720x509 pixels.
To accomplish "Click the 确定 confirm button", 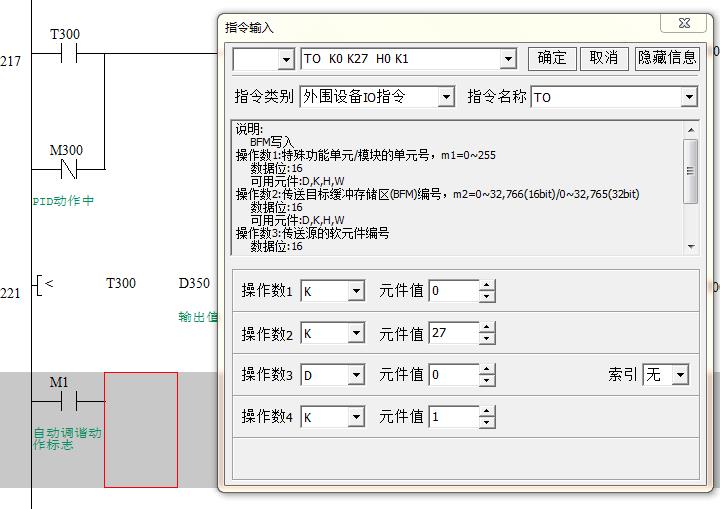I will click(x=552, y=58).
